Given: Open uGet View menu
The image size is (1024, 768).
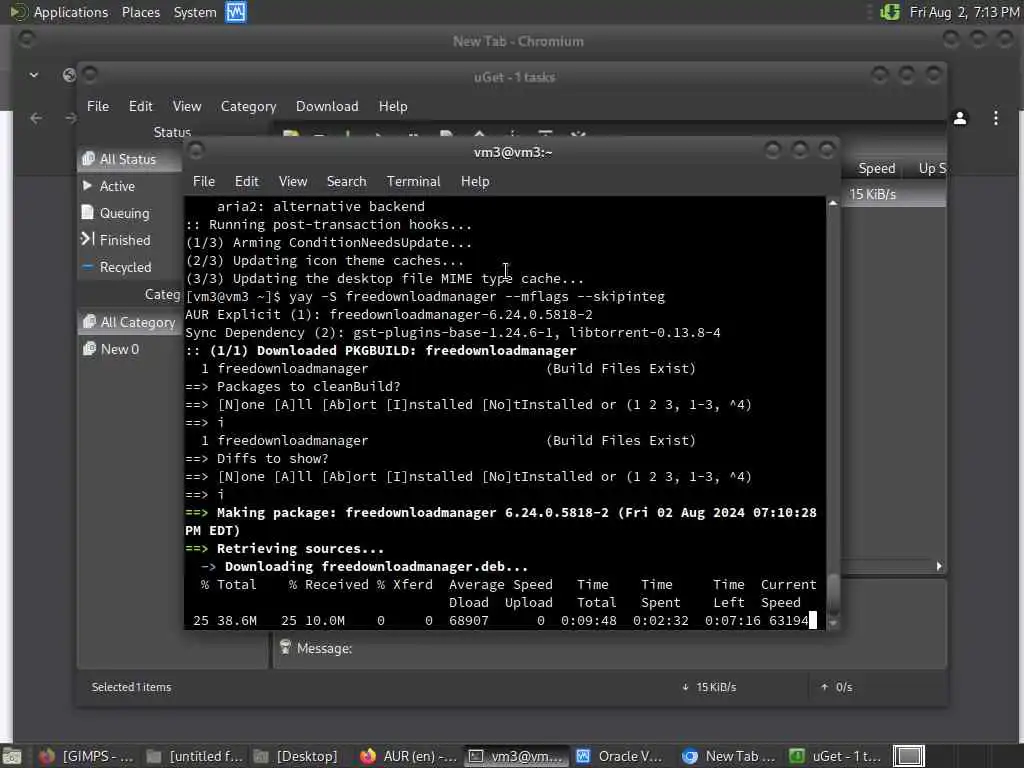Looking at the screenshot, I should [x=187, y=106].
